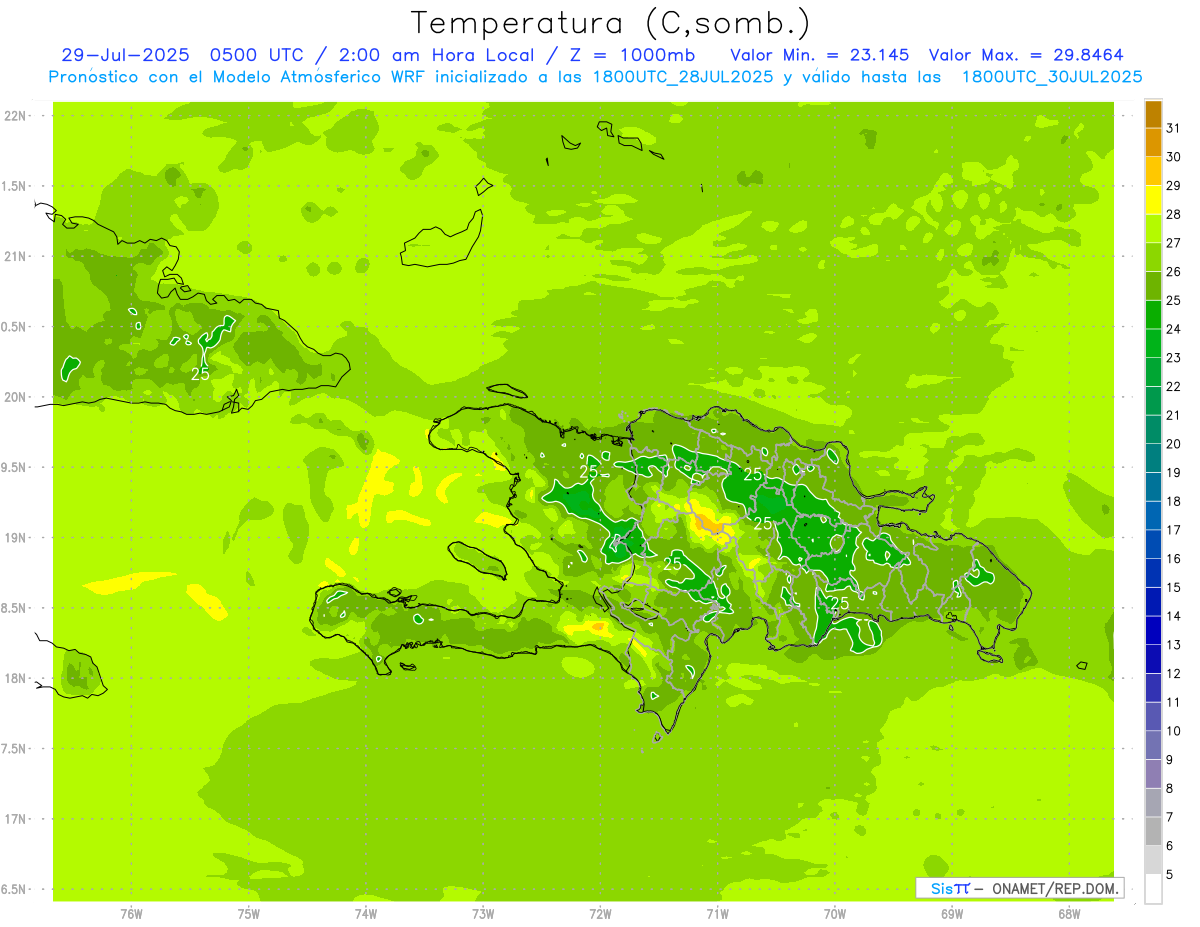Click the "17N" latitude label

16,819
